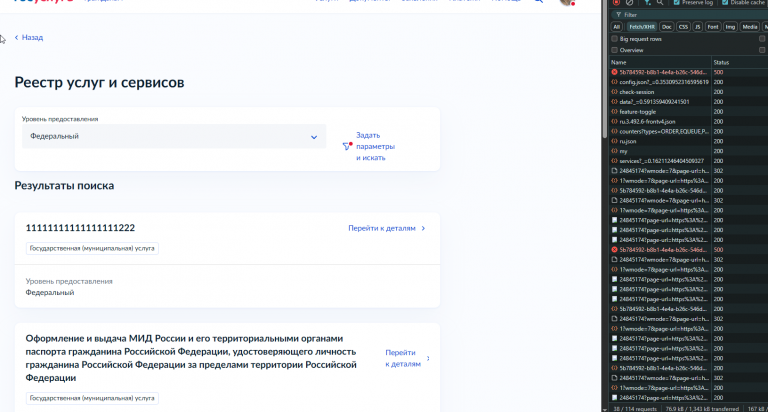Click the 76.9 kB / 1,343 kB transferred status text
This screenshot has height=412, width=768.
coord(702,409)
